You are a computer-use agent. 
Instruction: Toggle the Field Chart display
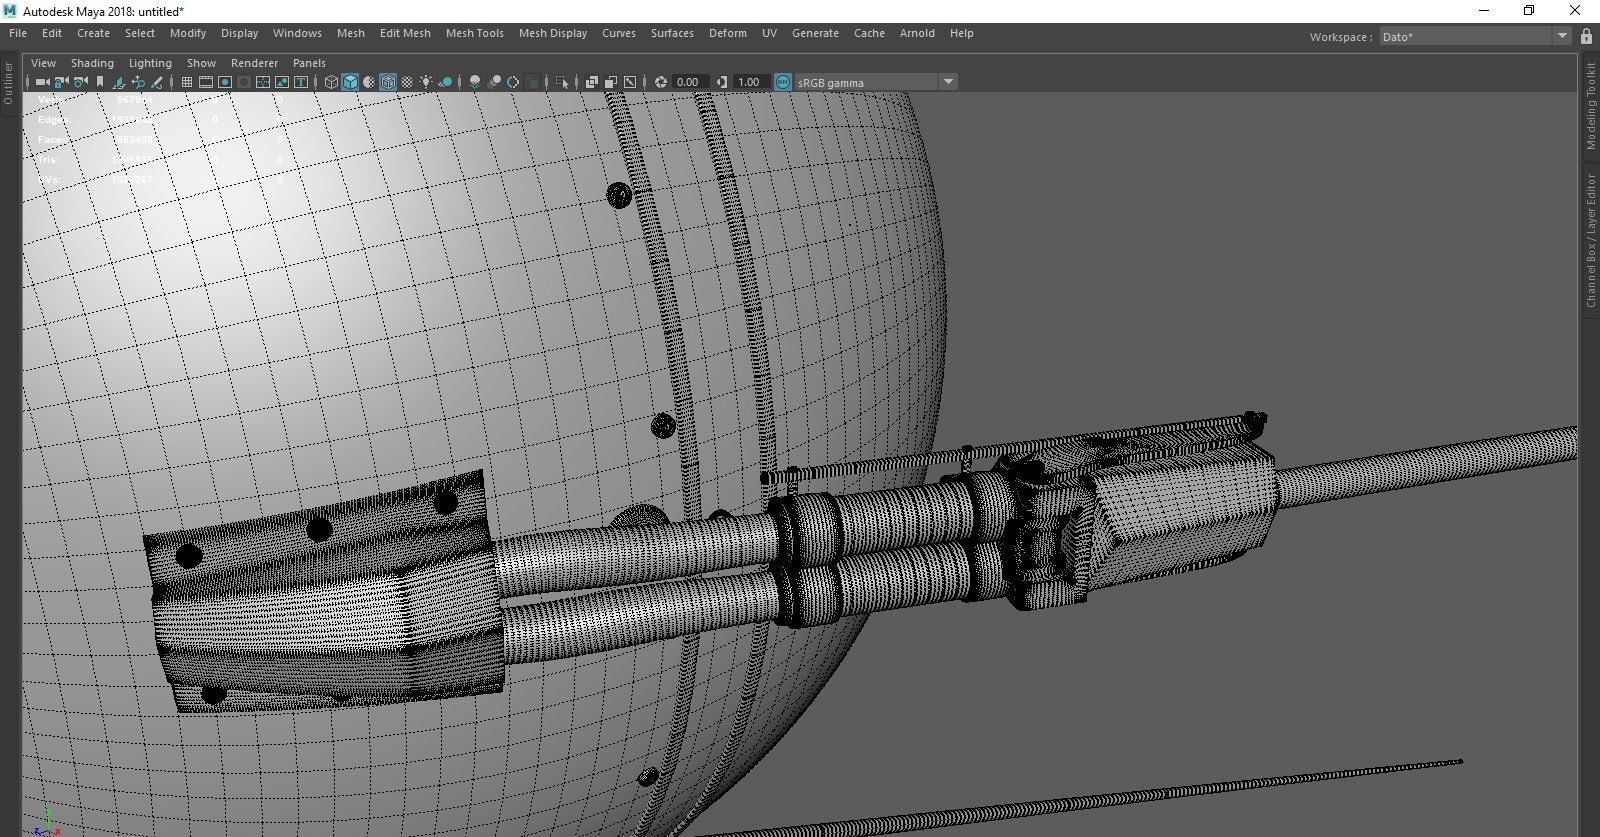(263, 82)
